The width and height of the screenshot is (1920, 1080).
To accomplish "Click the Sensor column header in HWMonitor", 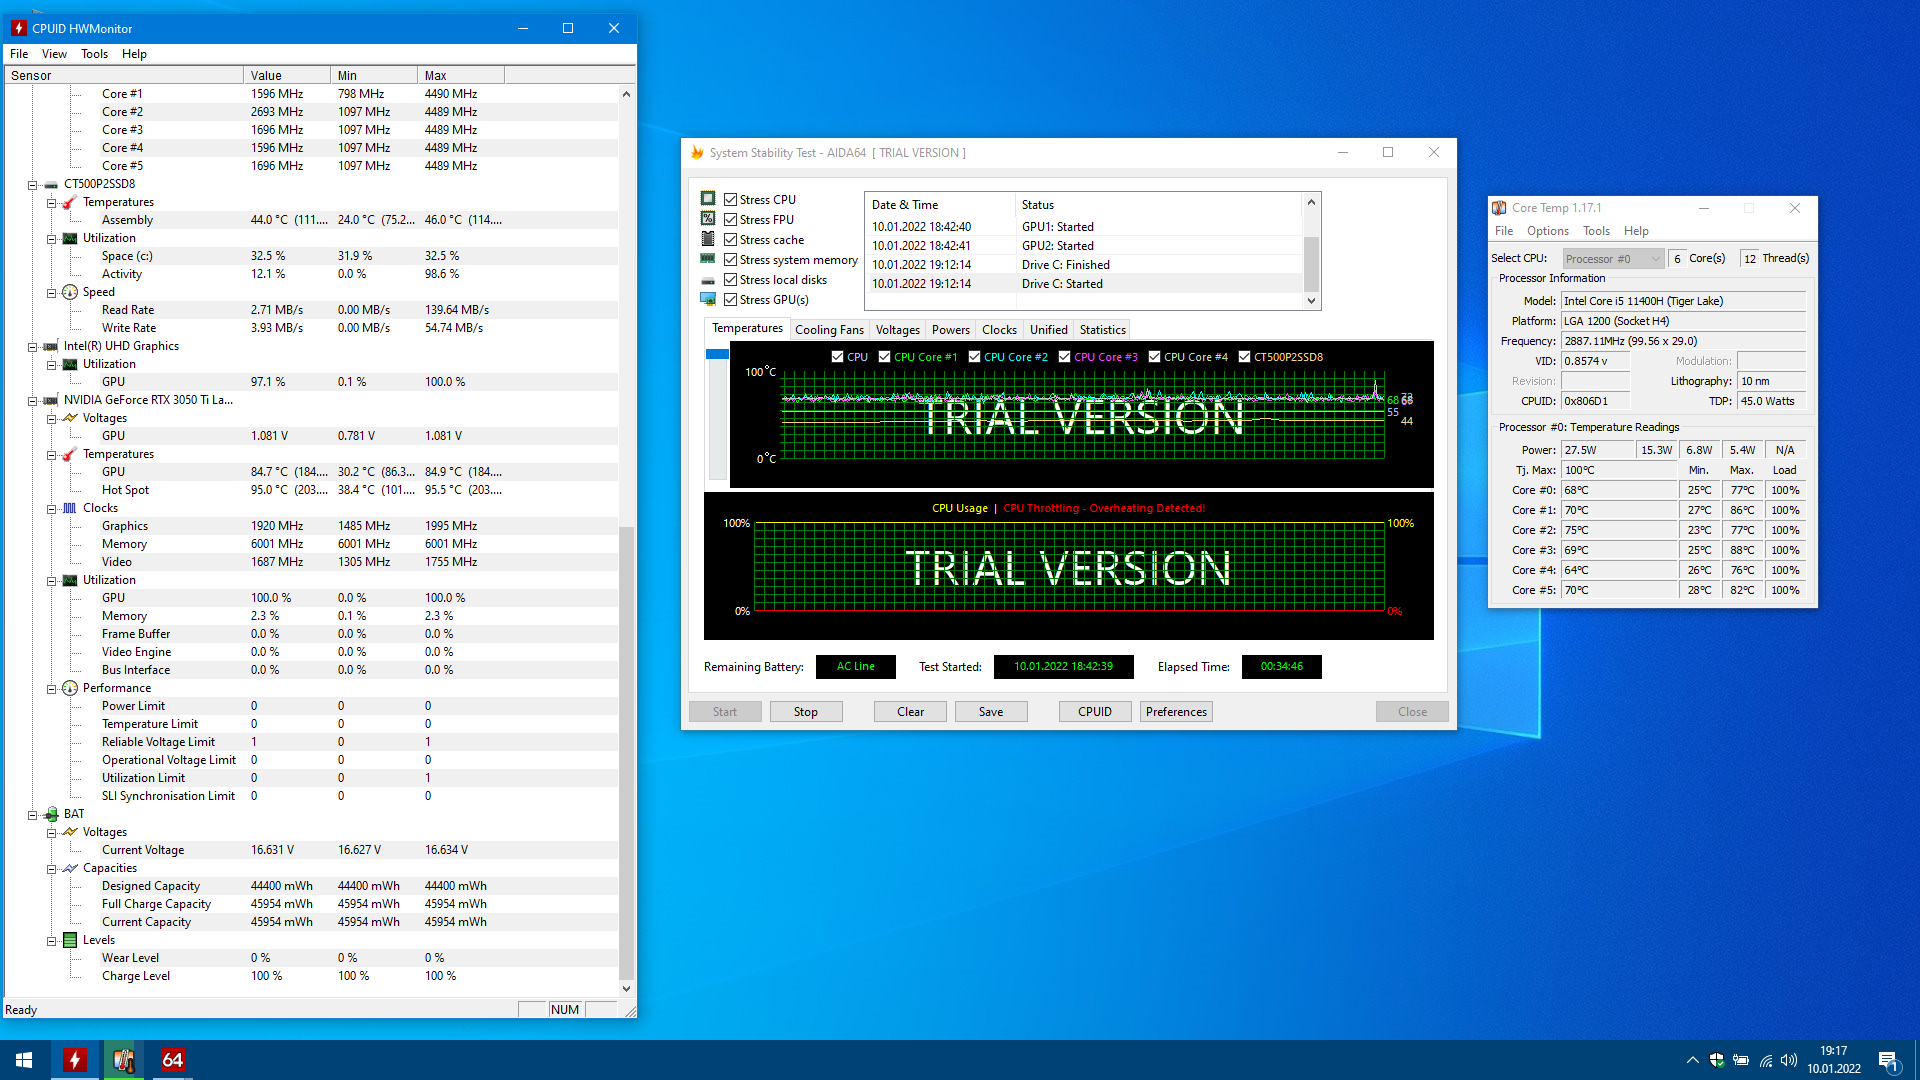I will pos(124,75).
